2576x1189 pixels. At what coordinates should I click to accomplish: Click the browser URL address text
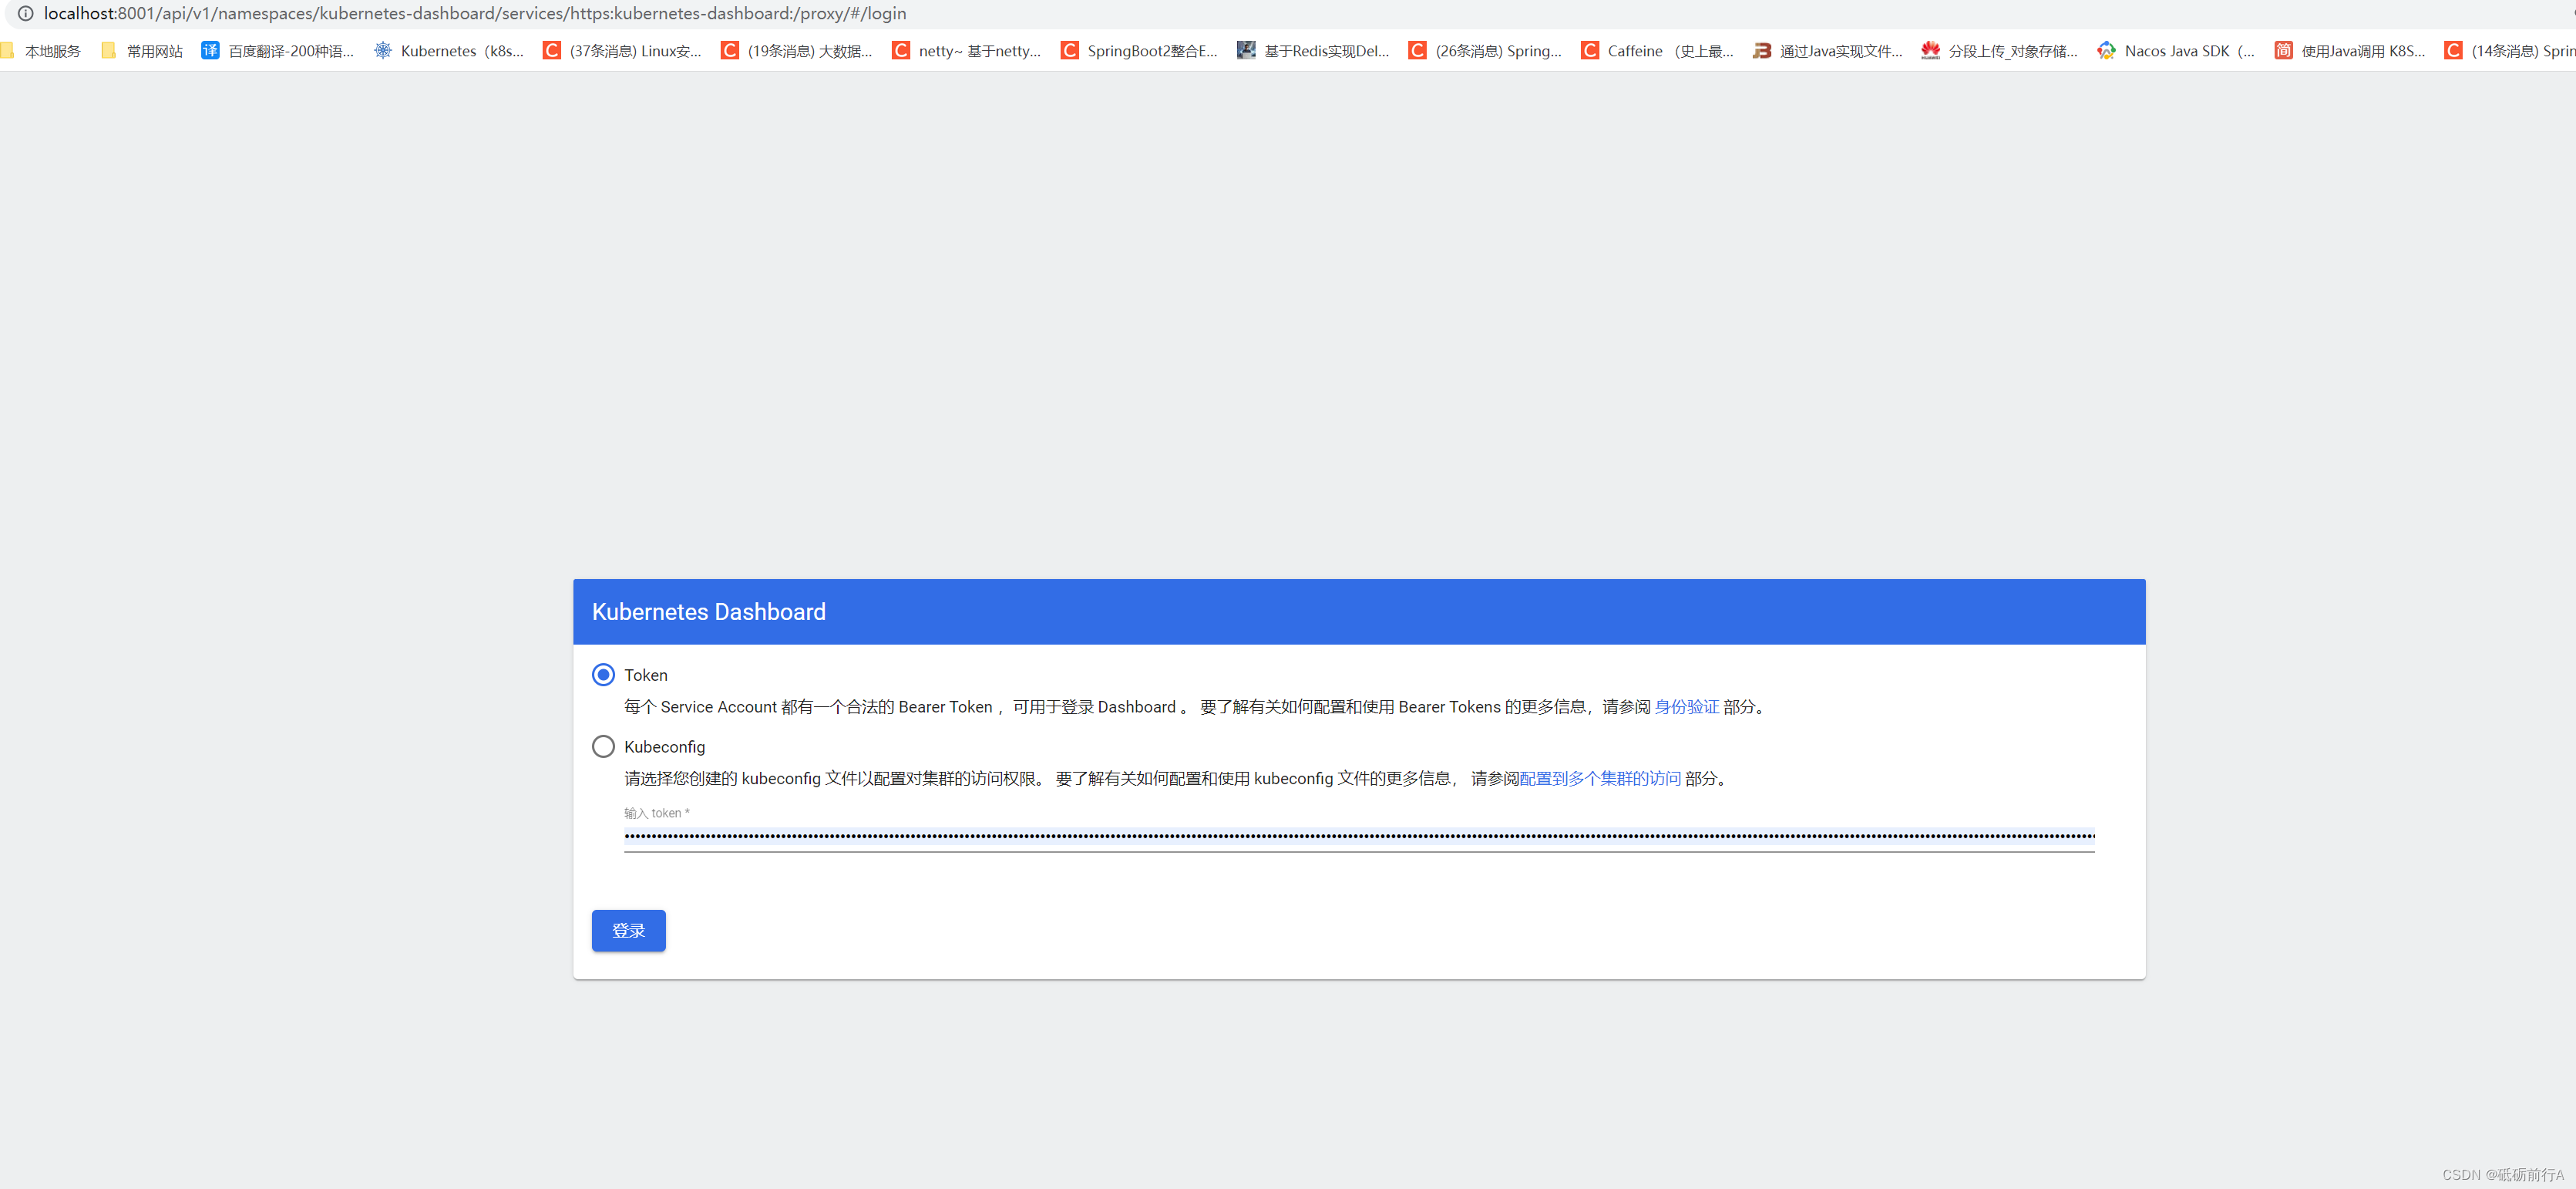point(475,14)
